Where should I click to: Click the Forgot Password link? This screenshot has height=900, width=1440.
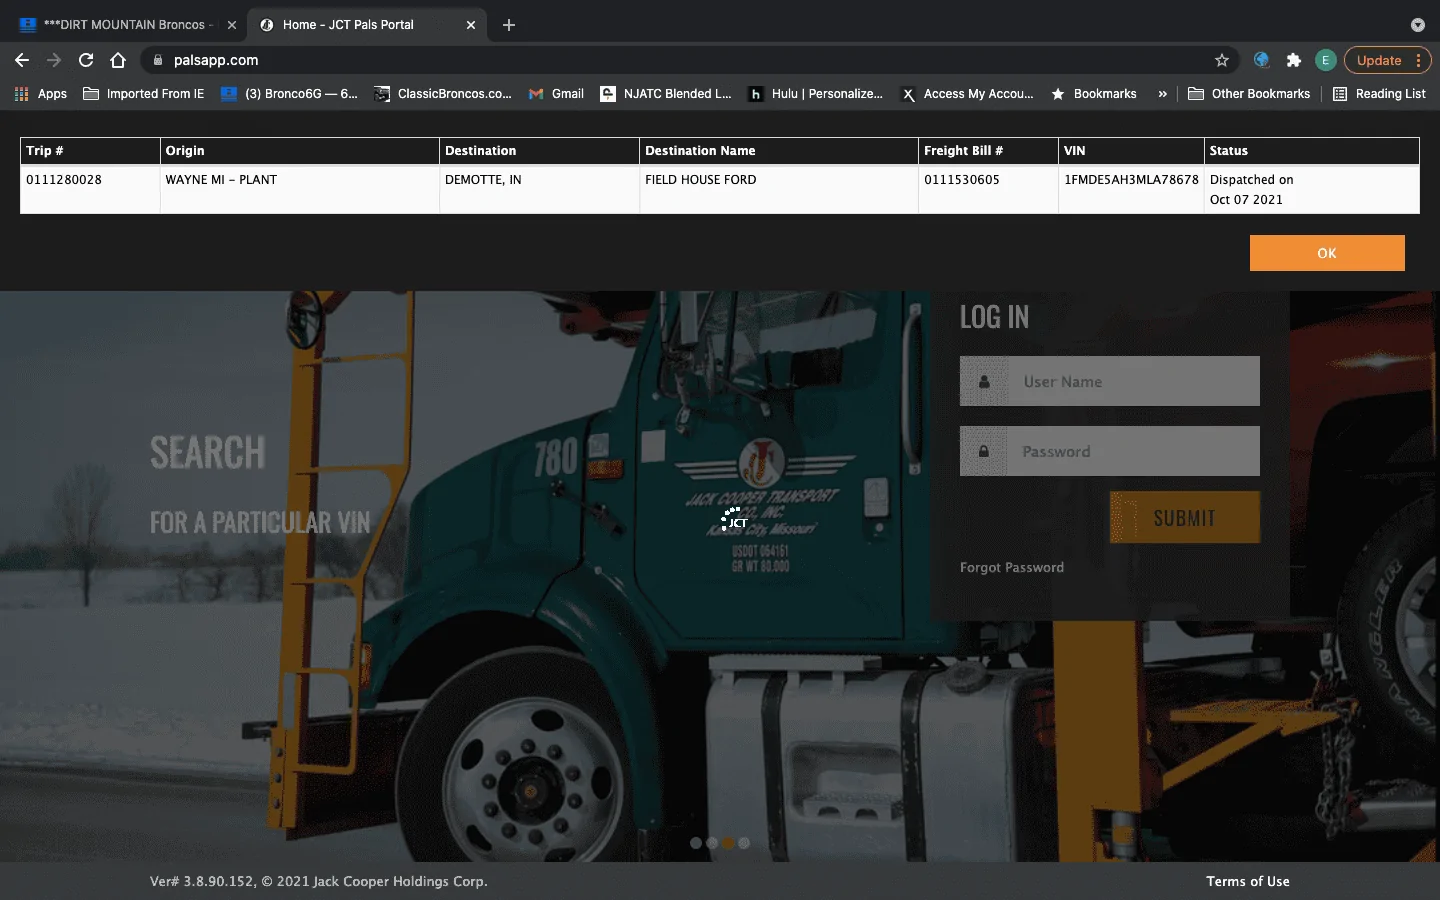click(x=1012, y=567)
